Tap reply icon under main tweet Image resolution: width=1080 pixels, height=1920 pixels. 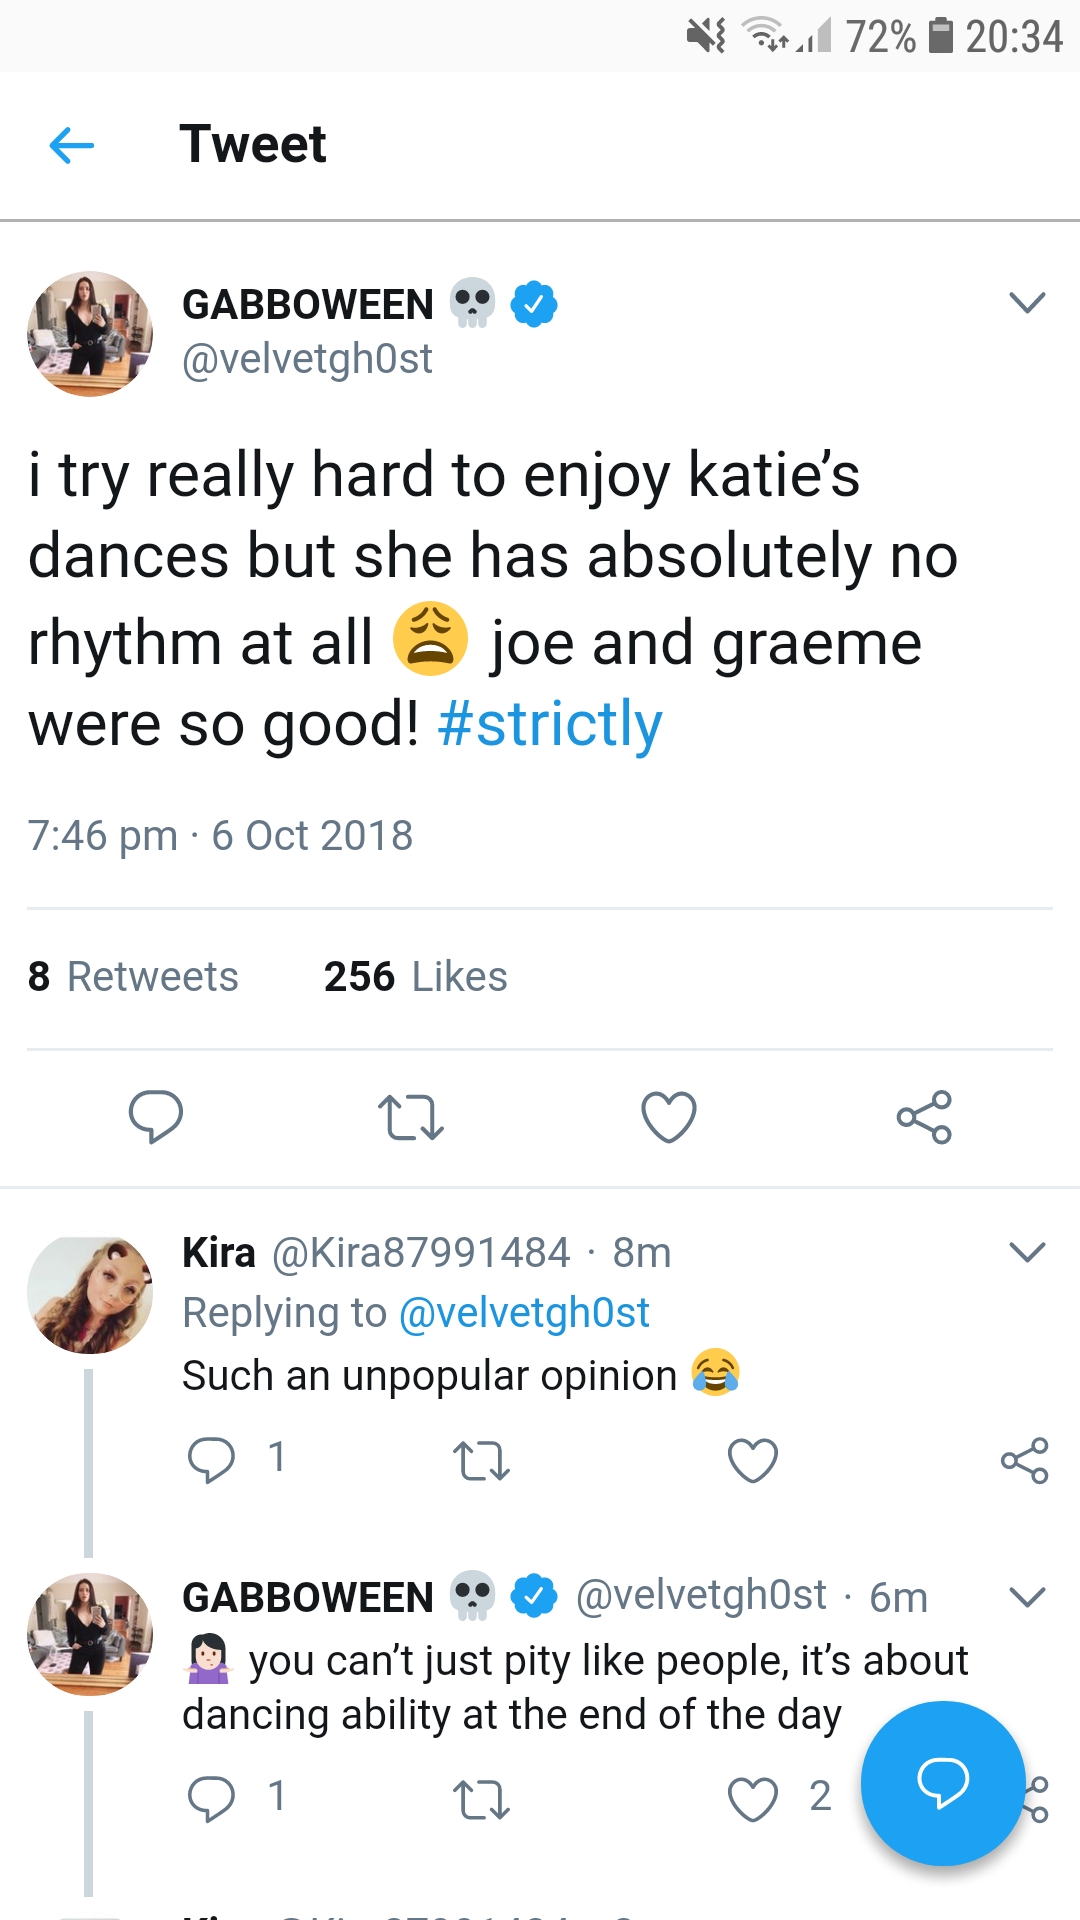click(156, 1116)
